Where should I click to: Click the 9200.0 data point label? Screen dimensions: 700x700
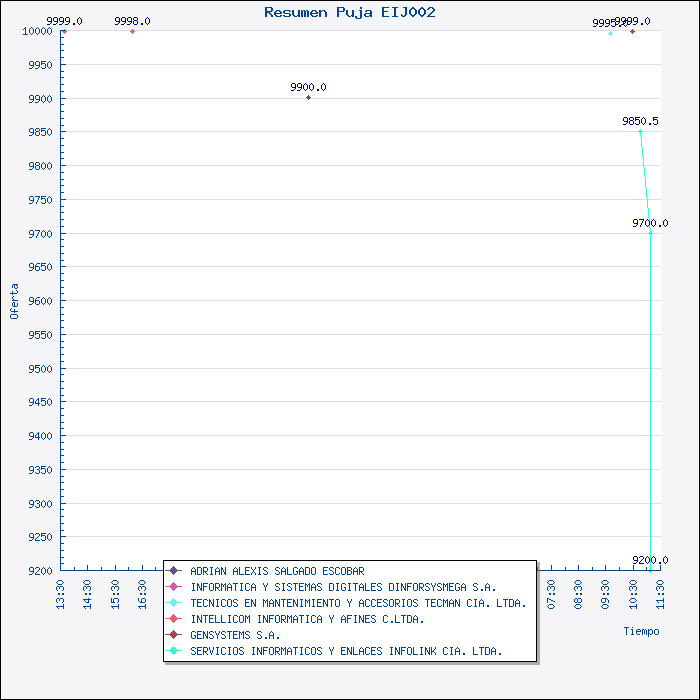coord(650,560)
